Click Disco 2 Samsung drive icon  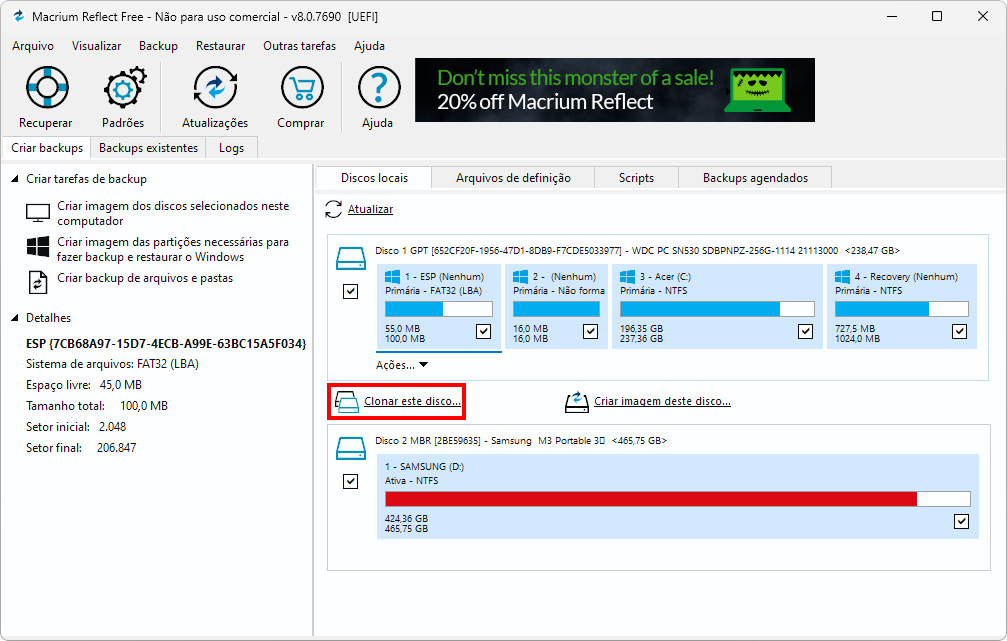tap(351, 448)
